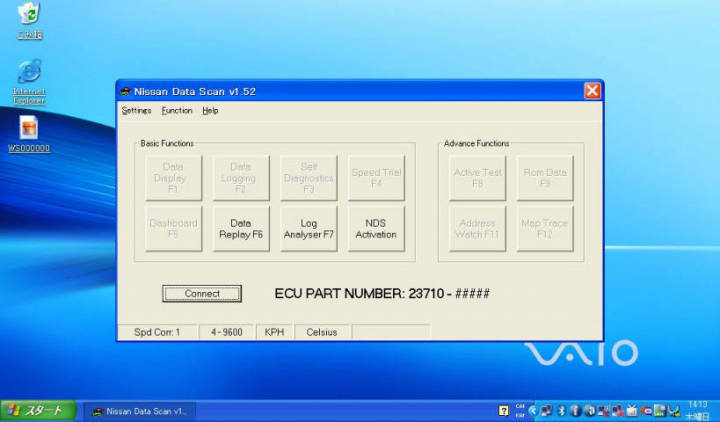This screenshot has height=422, width=720.
Task: Click the disabled Address Watch F11 button
Action: [x=478, y=229]
